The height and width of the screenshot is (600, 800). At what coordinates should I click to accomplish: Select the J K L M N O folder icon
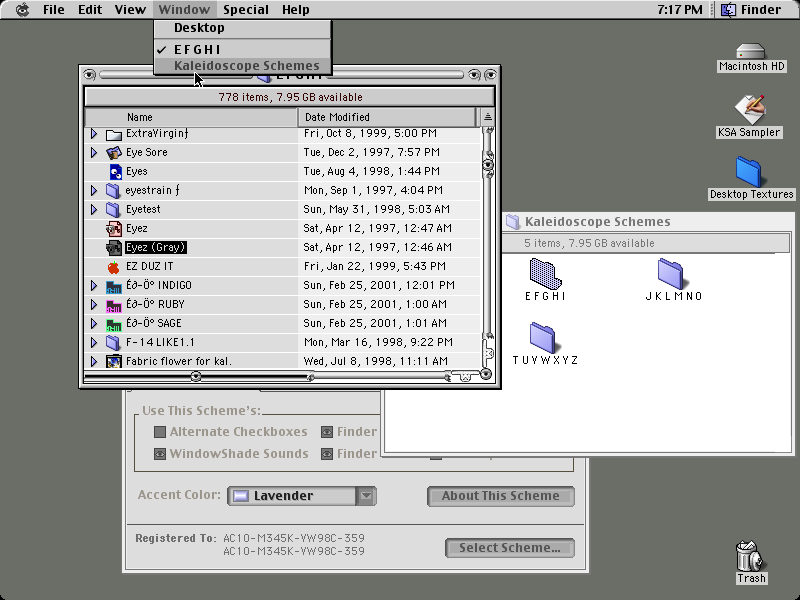(670, 273)
